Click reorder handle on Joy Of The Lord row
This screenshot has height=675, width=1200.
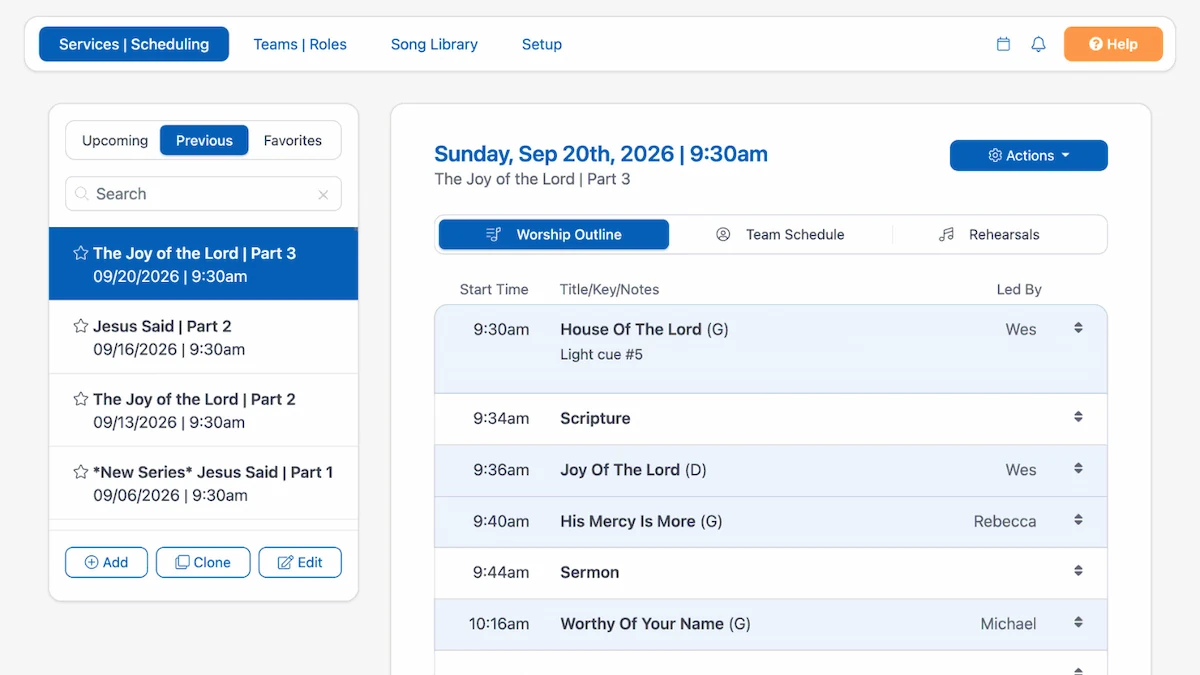tap(1078, 468)
